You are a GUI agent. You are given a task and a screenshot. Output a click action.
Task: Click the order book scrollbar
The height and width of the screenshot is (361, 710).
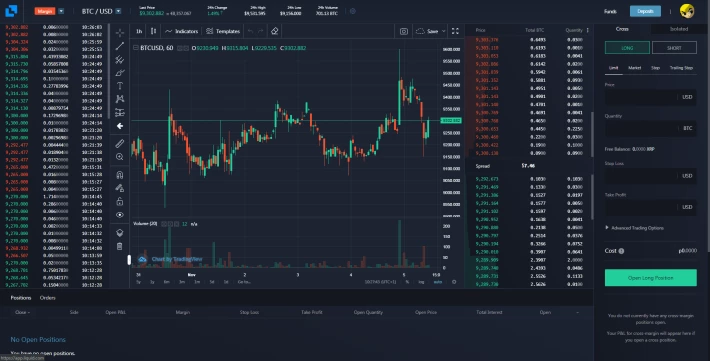click(592, 134)
